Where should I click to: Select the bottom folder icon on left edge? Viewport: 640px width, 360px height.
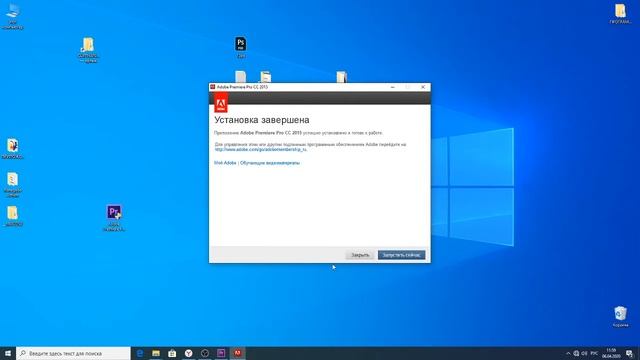(x=13, y=216)
